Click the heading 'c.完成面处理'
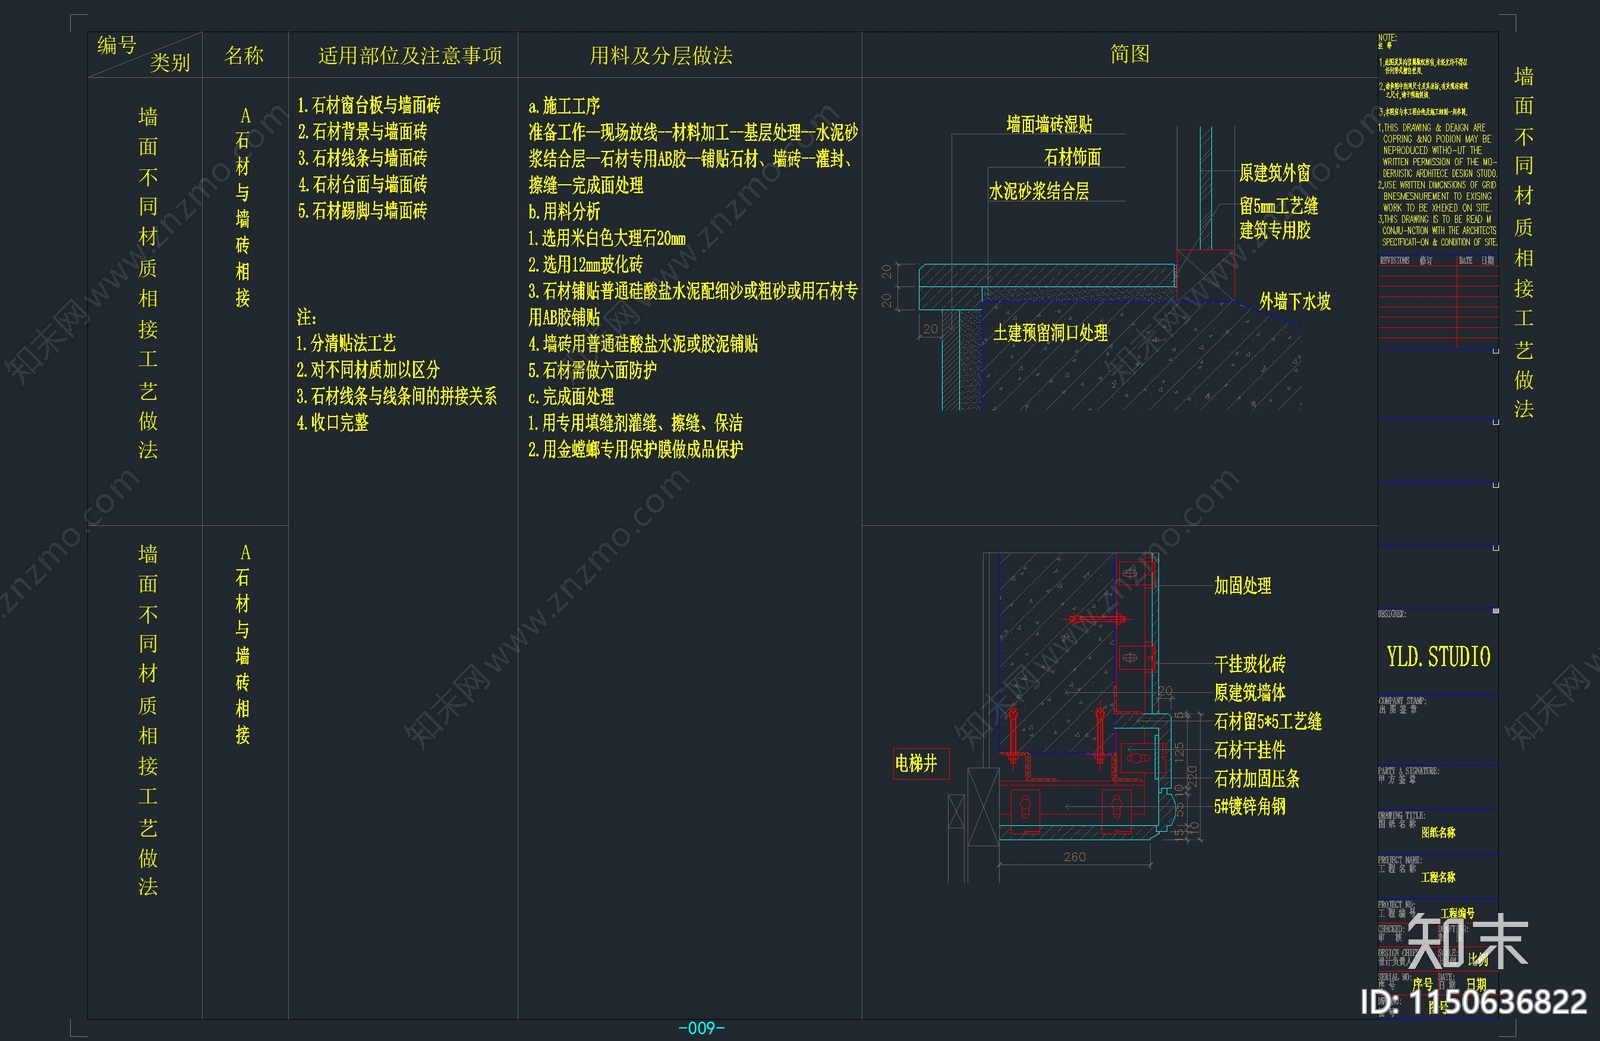Screen dimensions: 1600x1041 [x=571, y=397]
